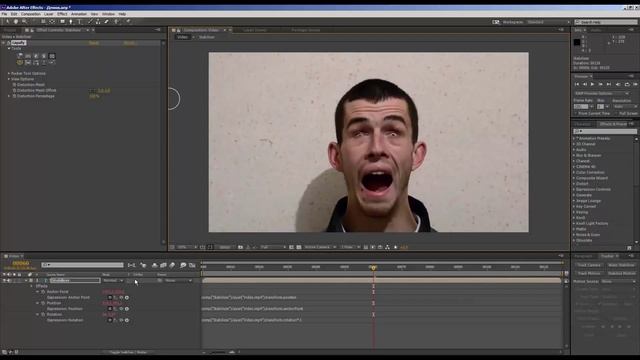Click the current time indicator marker
Screen dimensions: 640x360
(x=373, y=268)
